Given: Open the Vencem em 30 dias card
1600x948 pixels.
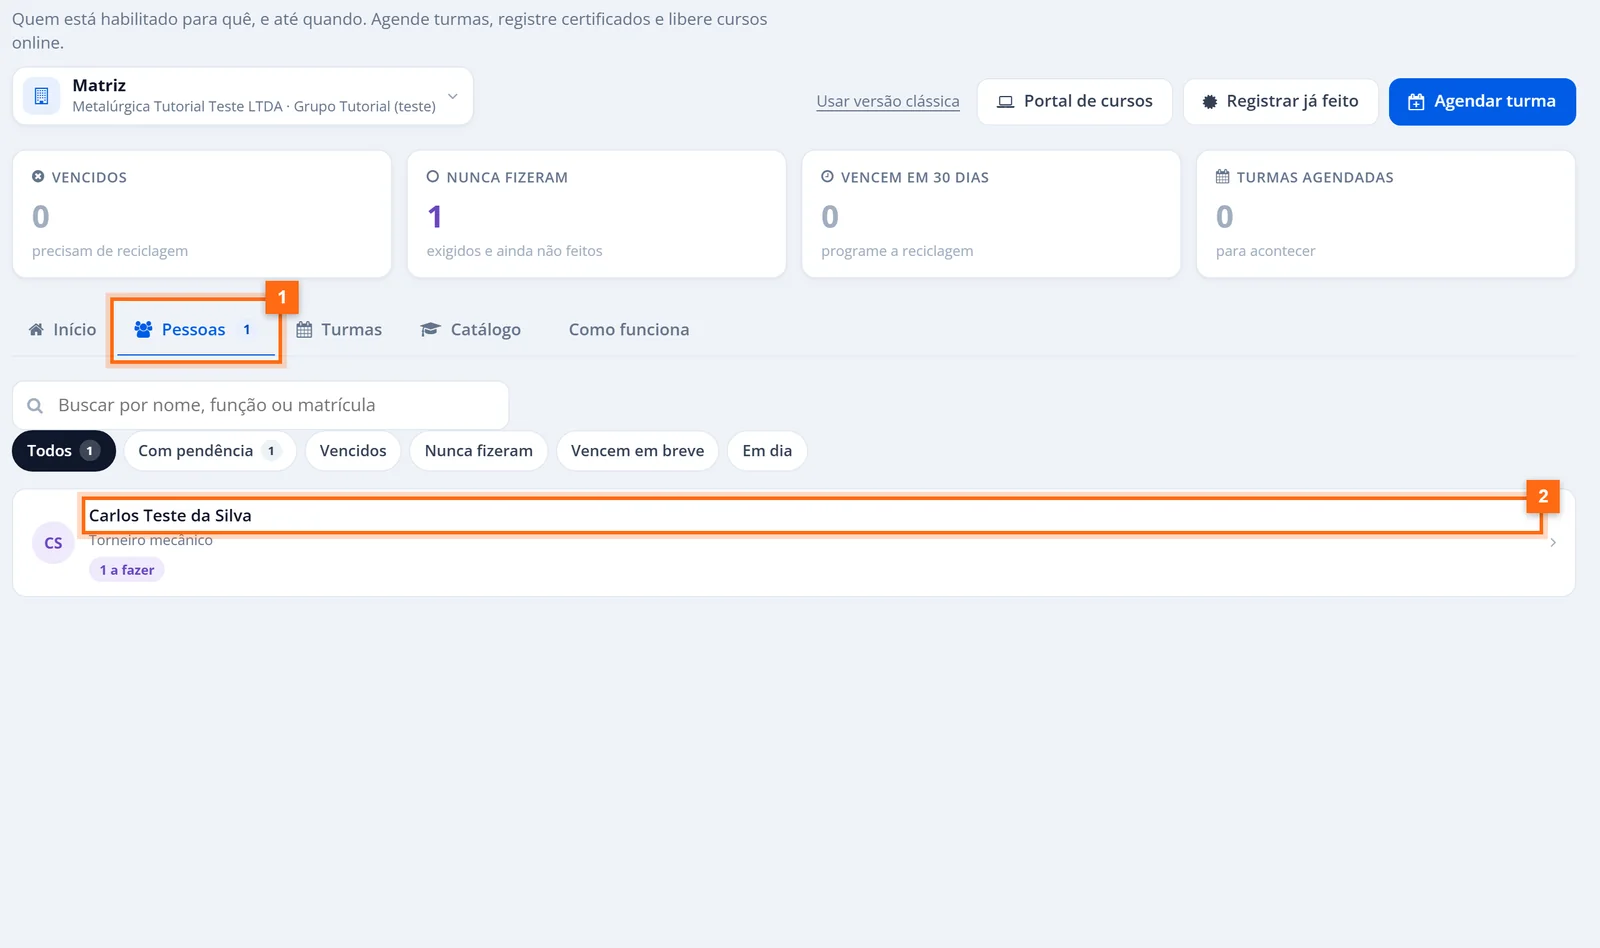Looking at the screenshot, I should 991,214.
